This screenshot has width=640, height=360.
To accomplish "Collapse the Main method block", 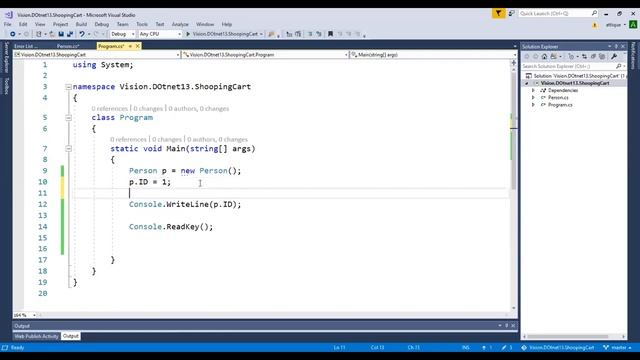I will point(69,149).
